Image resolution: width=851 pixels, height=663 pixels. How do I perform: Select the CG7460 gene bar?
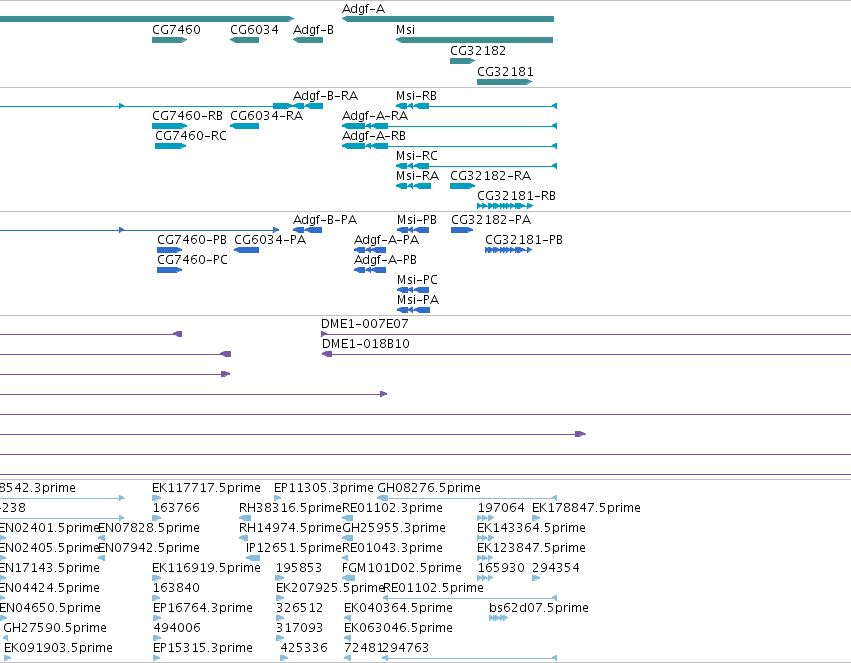point(169,40)
